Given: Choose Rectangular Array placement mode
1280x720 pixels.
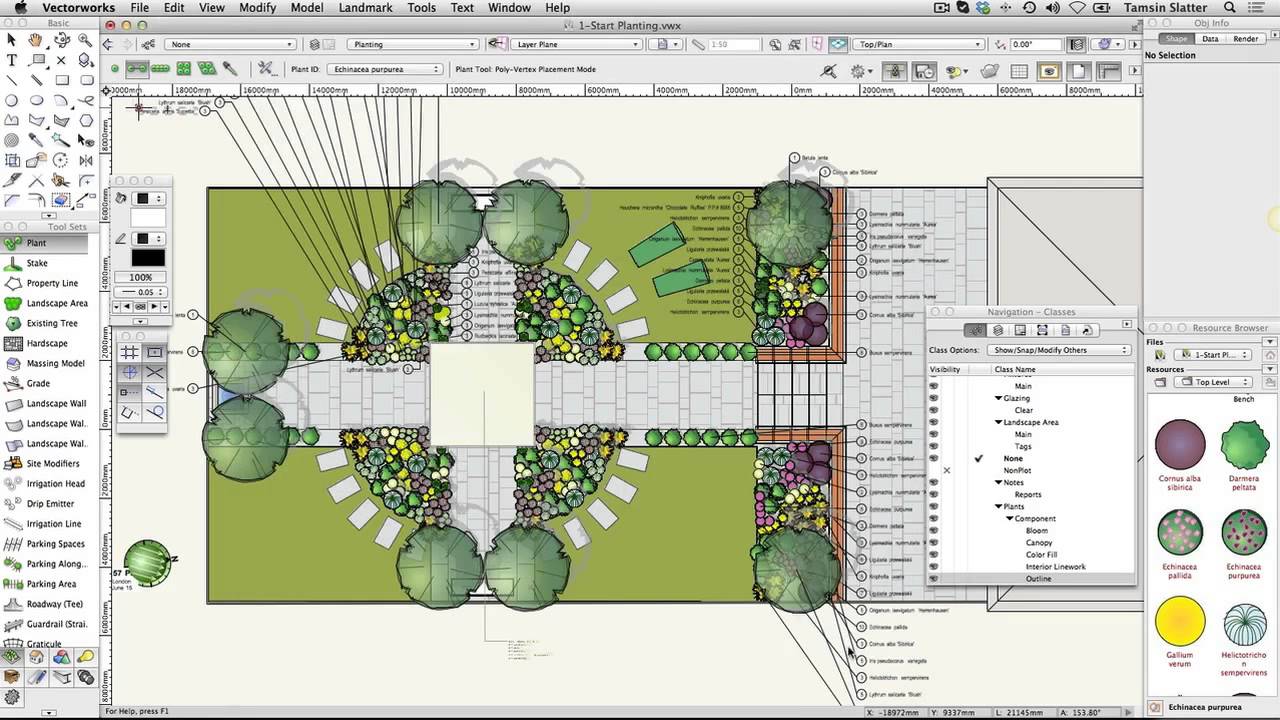Looking at the screenshot, I should coord(183,69).
